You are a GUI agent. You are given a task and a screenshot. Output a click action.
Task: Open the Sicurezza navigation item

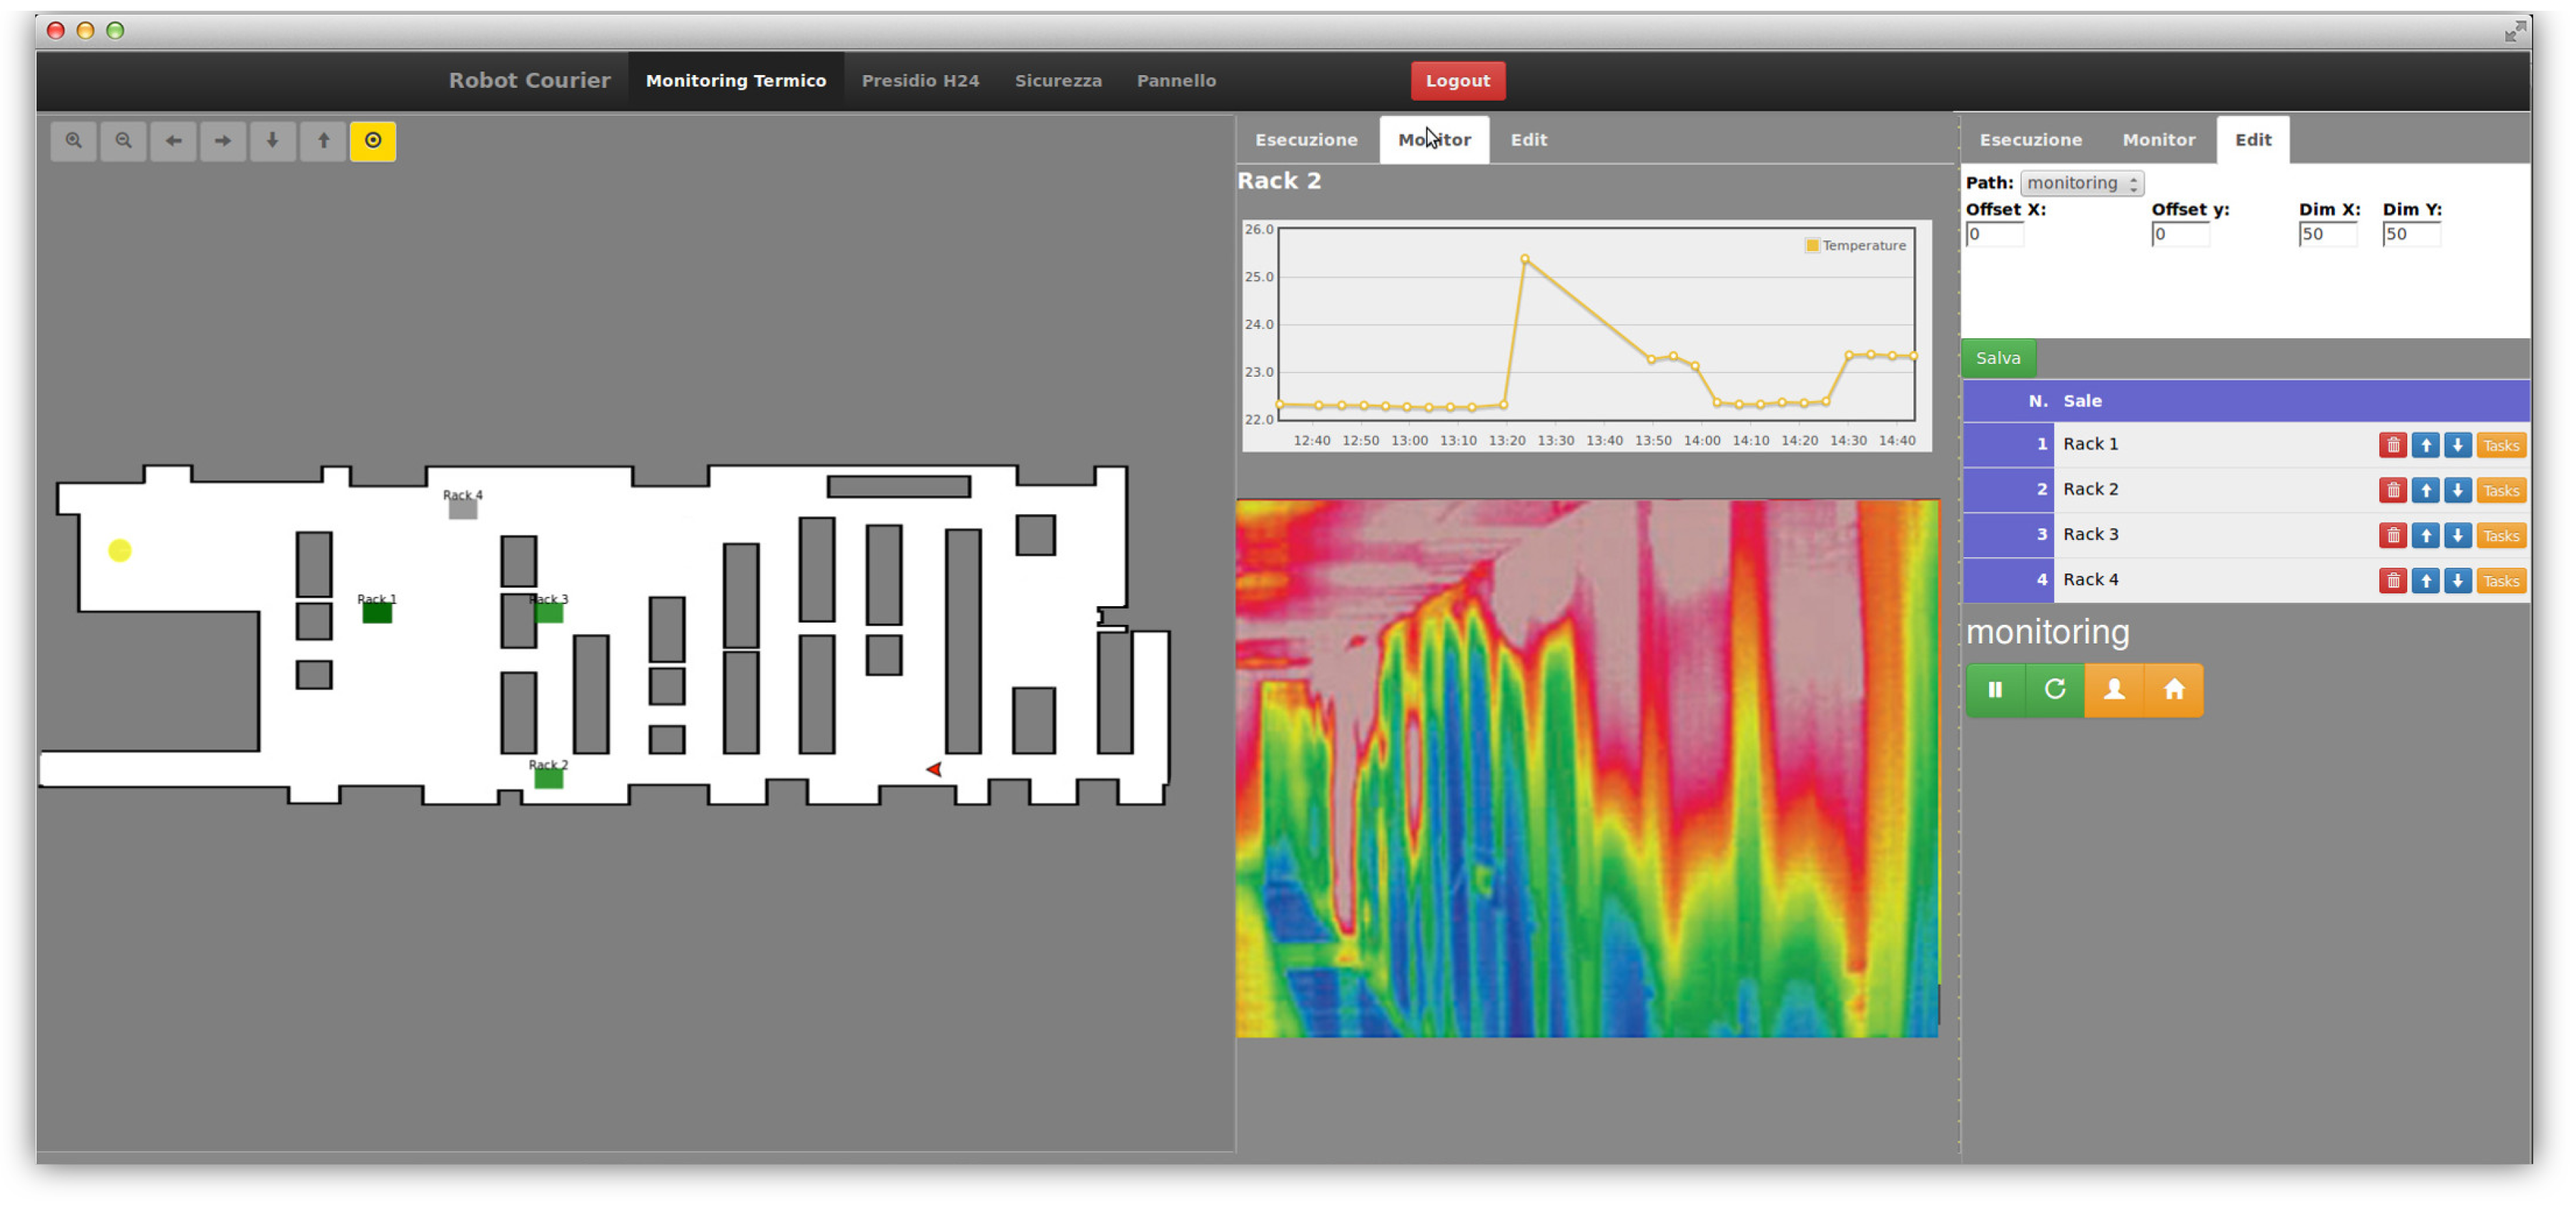(1058, 81)
